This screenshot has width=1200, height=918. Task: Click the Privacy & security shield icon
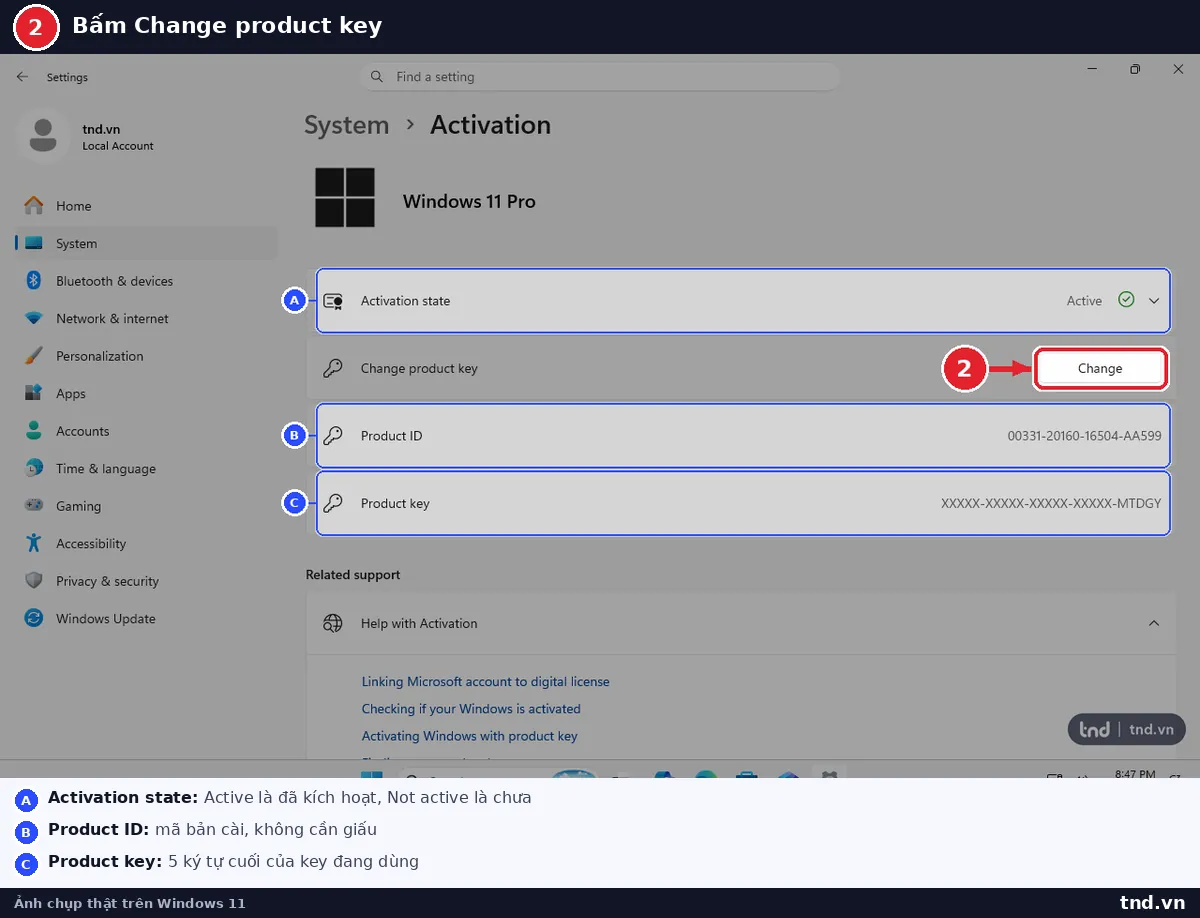pos(34,581)
